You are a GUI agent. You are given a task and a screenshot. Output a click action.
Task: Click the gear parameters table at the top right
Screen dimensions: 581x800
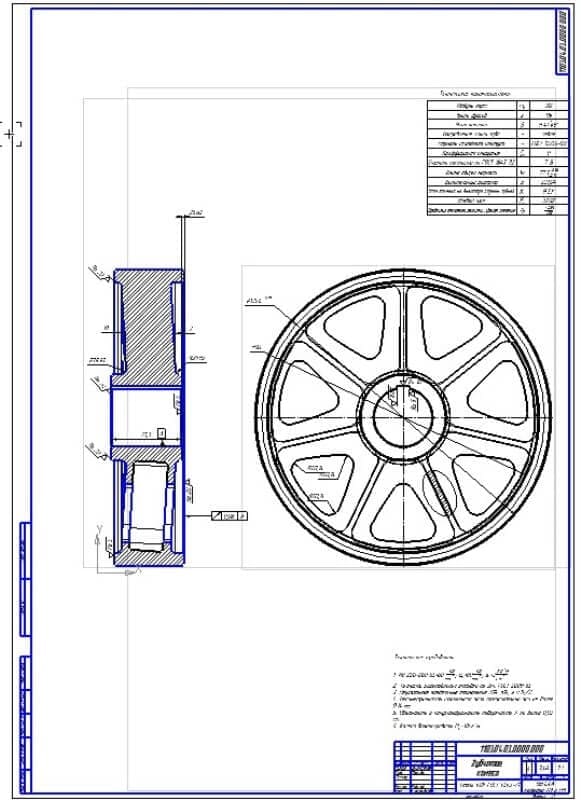click(x=497, y=158)
